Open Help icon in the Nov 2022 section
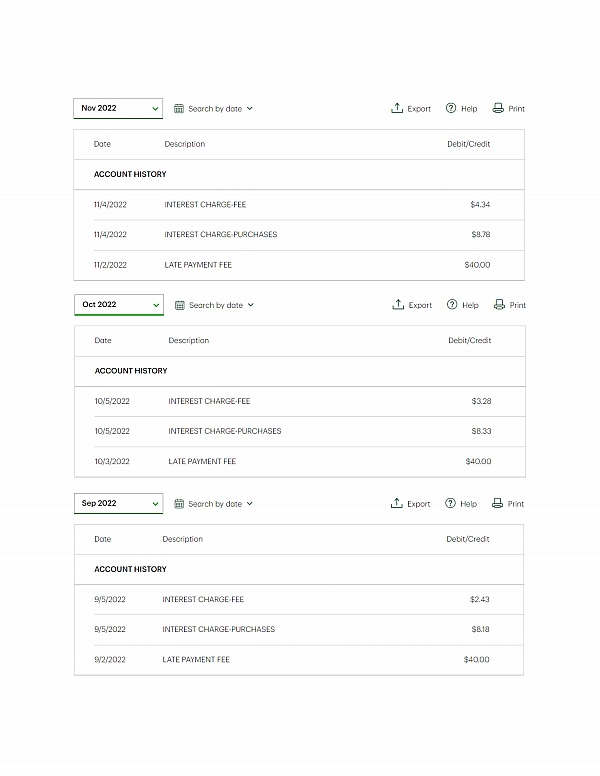600x776 pixels. (x=450, y=108)
